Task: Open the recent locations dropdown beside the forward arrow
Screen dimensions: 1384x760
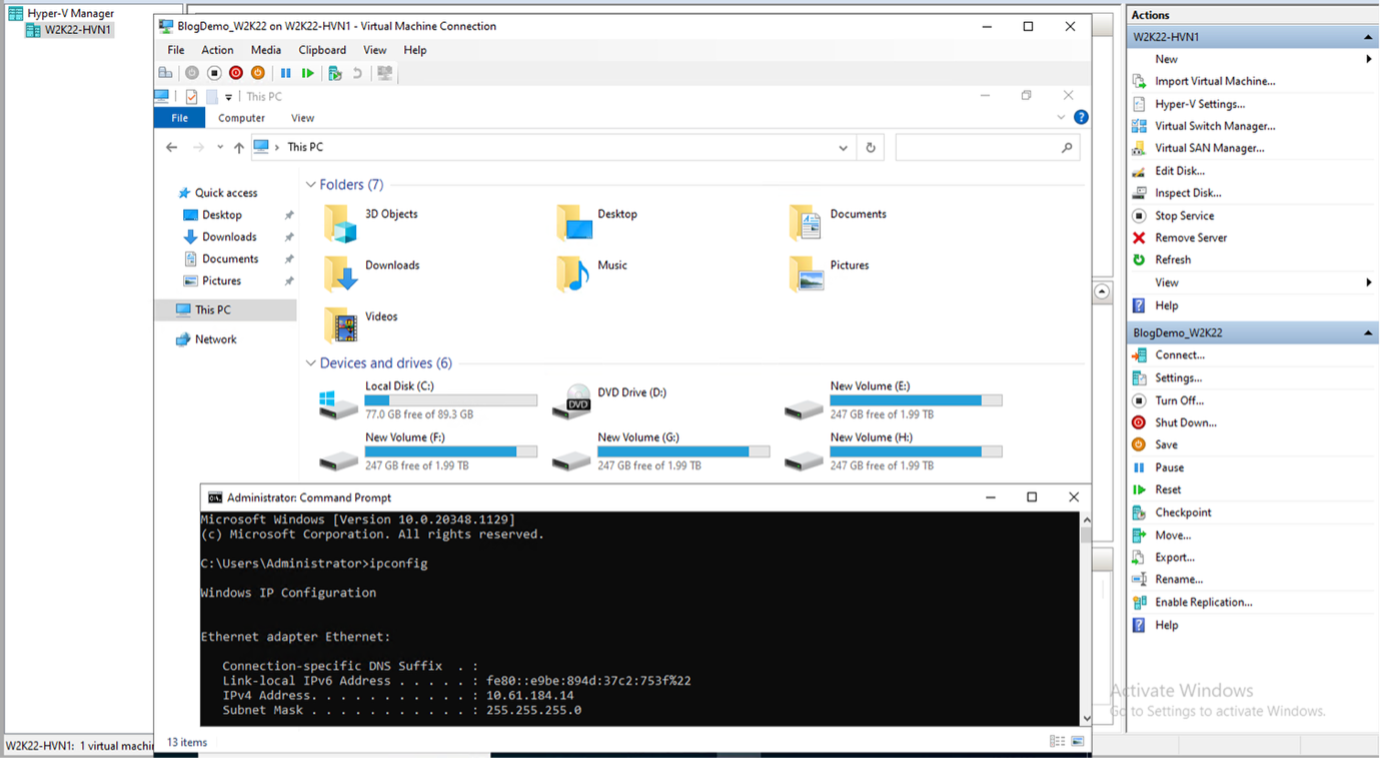Action: pyautogui.click(x=220, y=148)
